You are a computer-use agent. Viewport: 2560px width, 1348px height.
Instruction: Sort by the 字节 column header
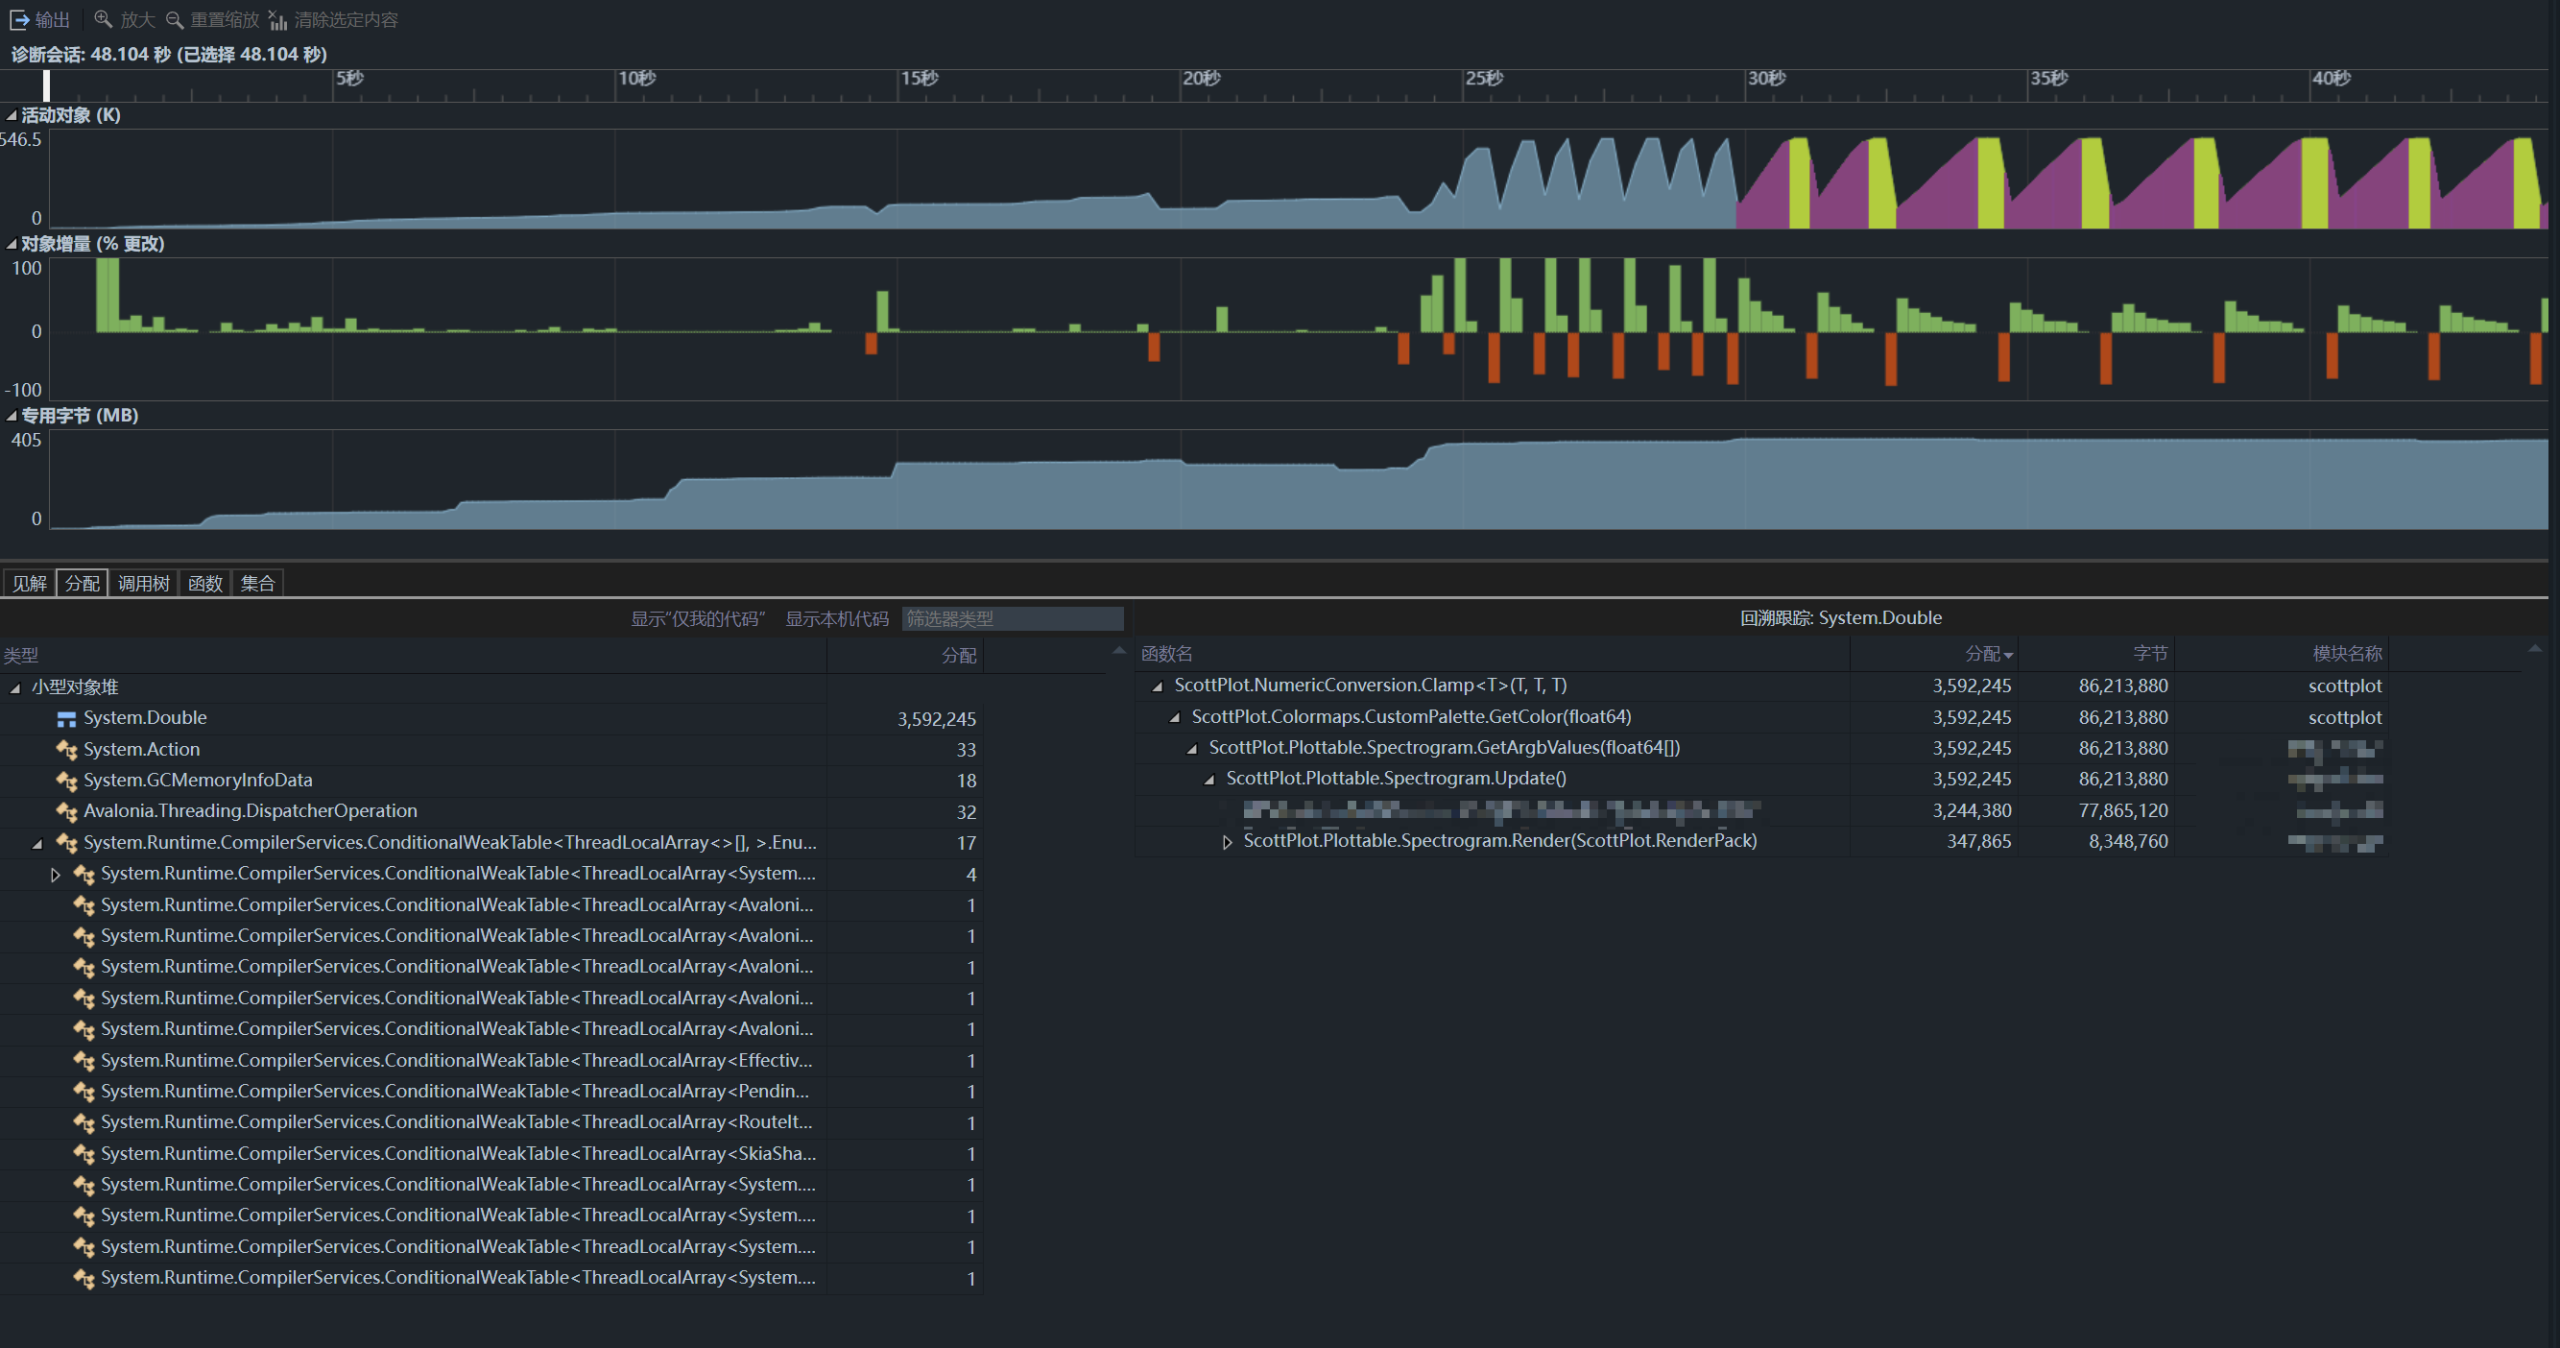pos(2149,654)
